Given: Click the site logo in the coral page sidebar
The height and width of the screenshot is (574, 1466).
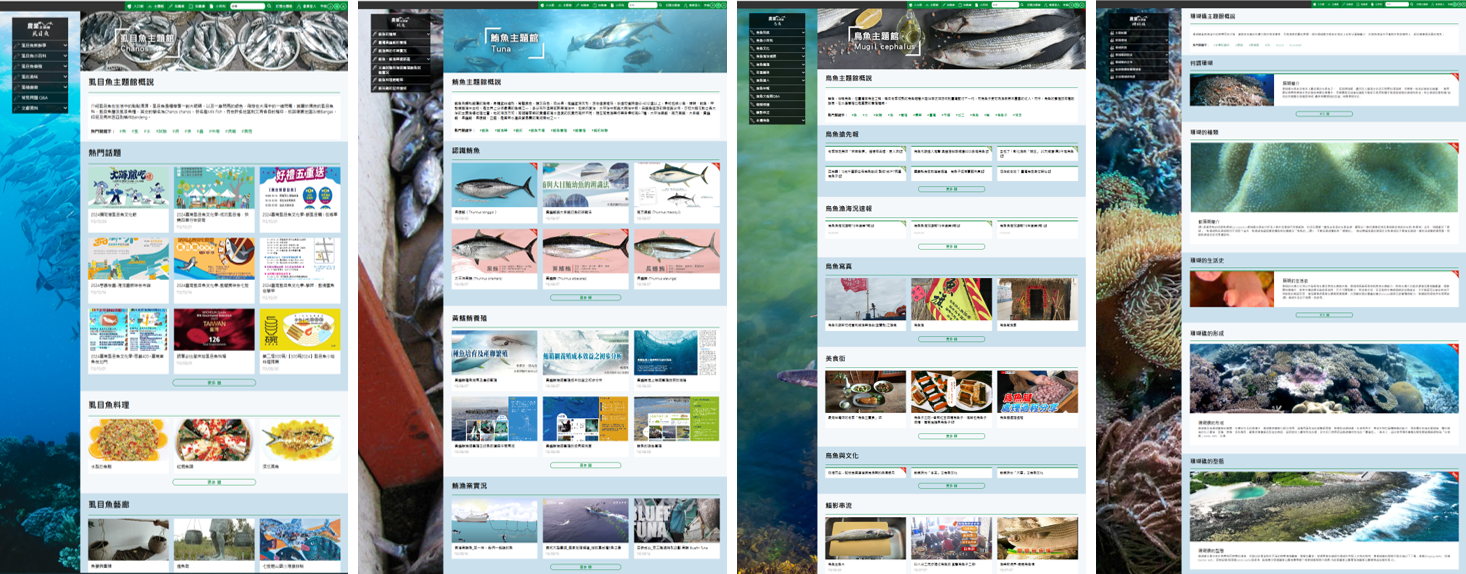Looking at the screenshot, I should [x=1137, y=21].
